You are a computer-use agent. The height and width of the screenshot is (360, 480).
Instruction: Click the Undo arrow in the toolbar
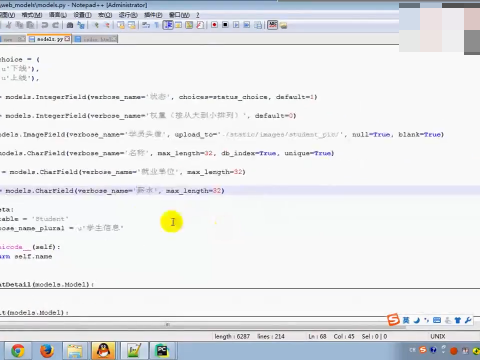click(45, 25)
